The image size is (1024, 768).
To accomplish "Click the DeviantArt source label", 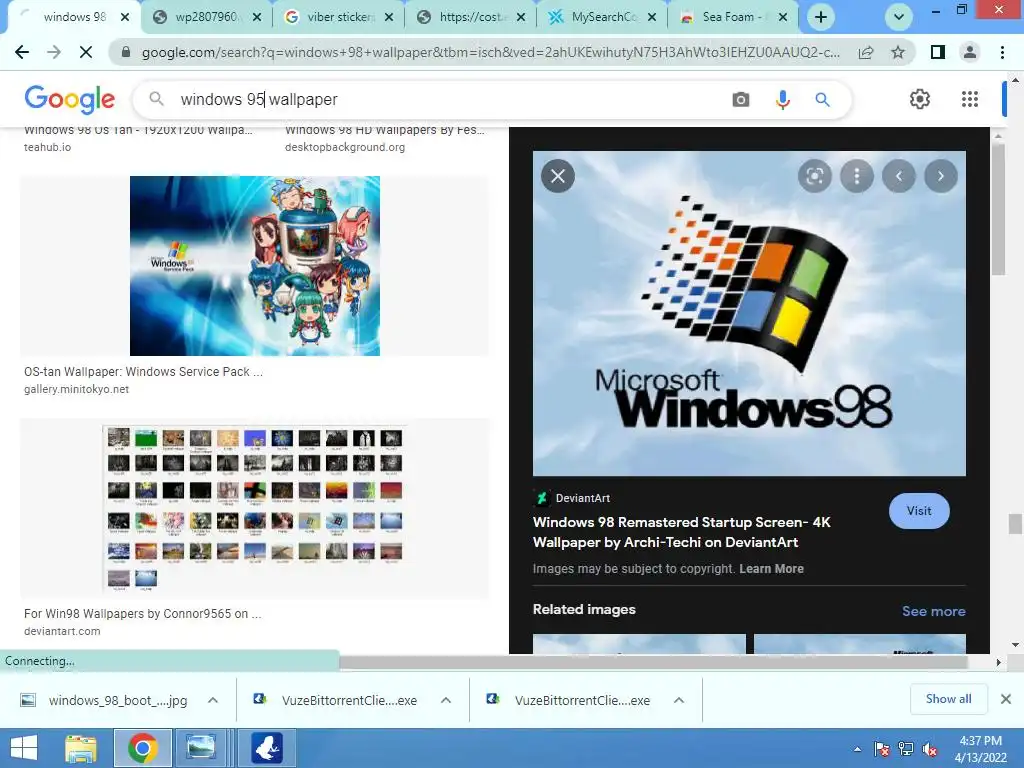I will click(x=583, y=498).
